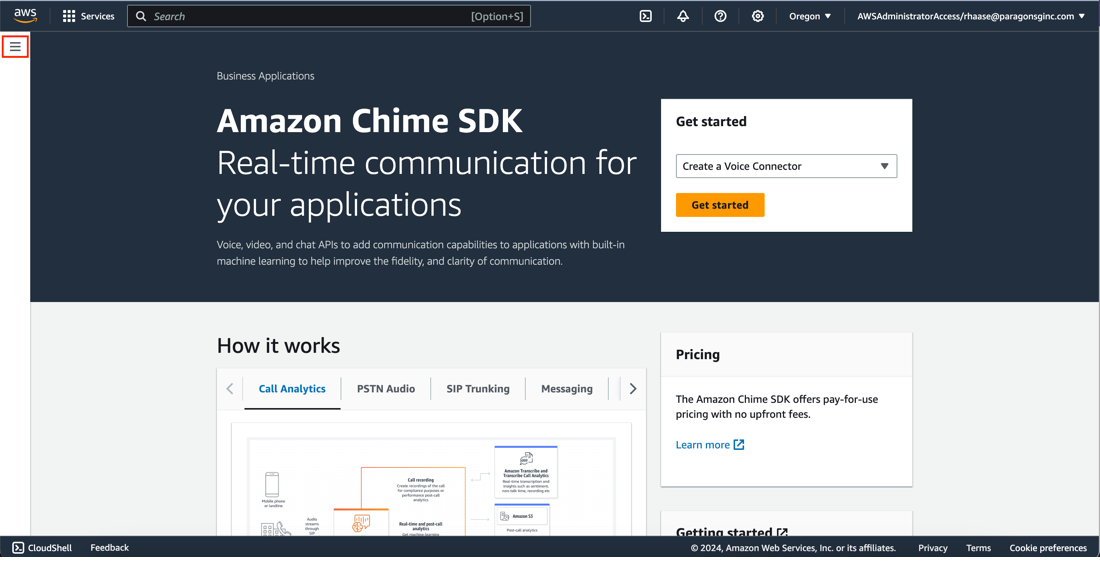
Task: Show next tabs with right chevron
Action: [x=633, y=389]
